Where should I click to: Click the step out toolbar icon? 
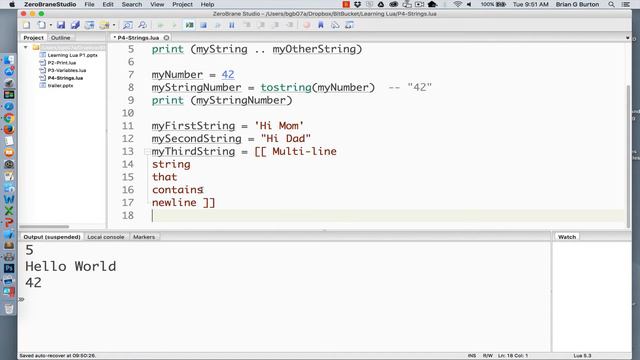click(275, 25)
